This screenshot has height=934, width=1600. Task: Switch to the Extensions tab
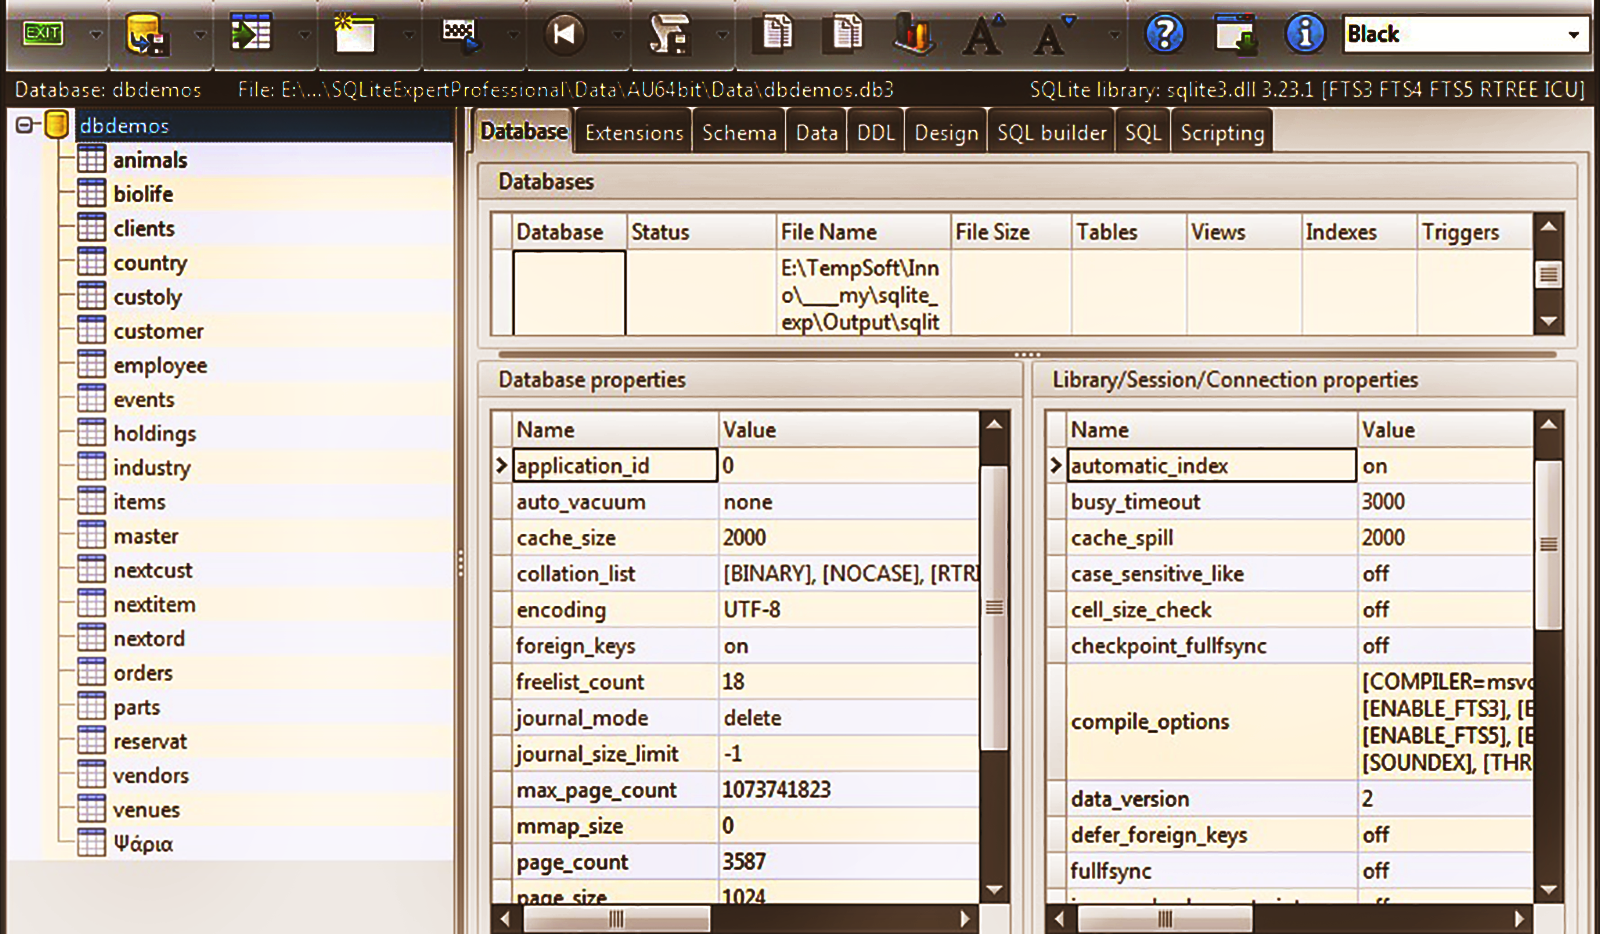[634, 132]
